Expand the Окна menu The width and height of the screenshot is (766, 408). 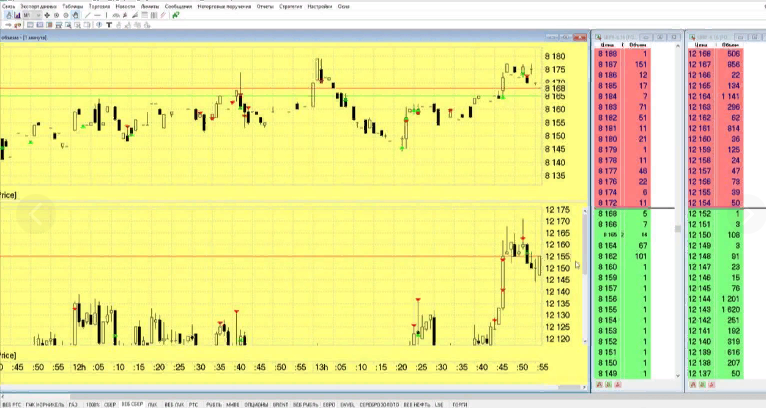tap(343, 5)
